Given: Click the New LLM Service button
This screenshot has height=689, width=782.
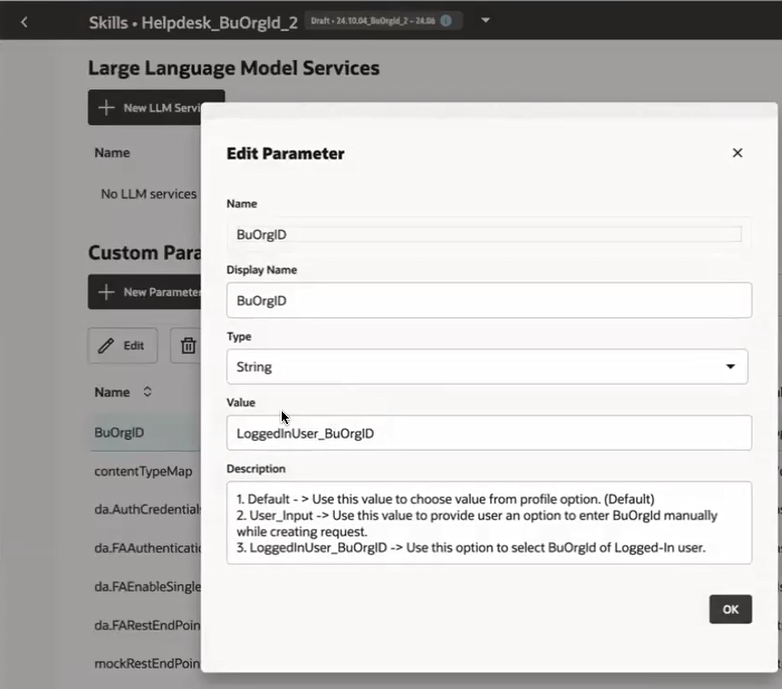Looking at the screenshot, I should pos(156,108).
